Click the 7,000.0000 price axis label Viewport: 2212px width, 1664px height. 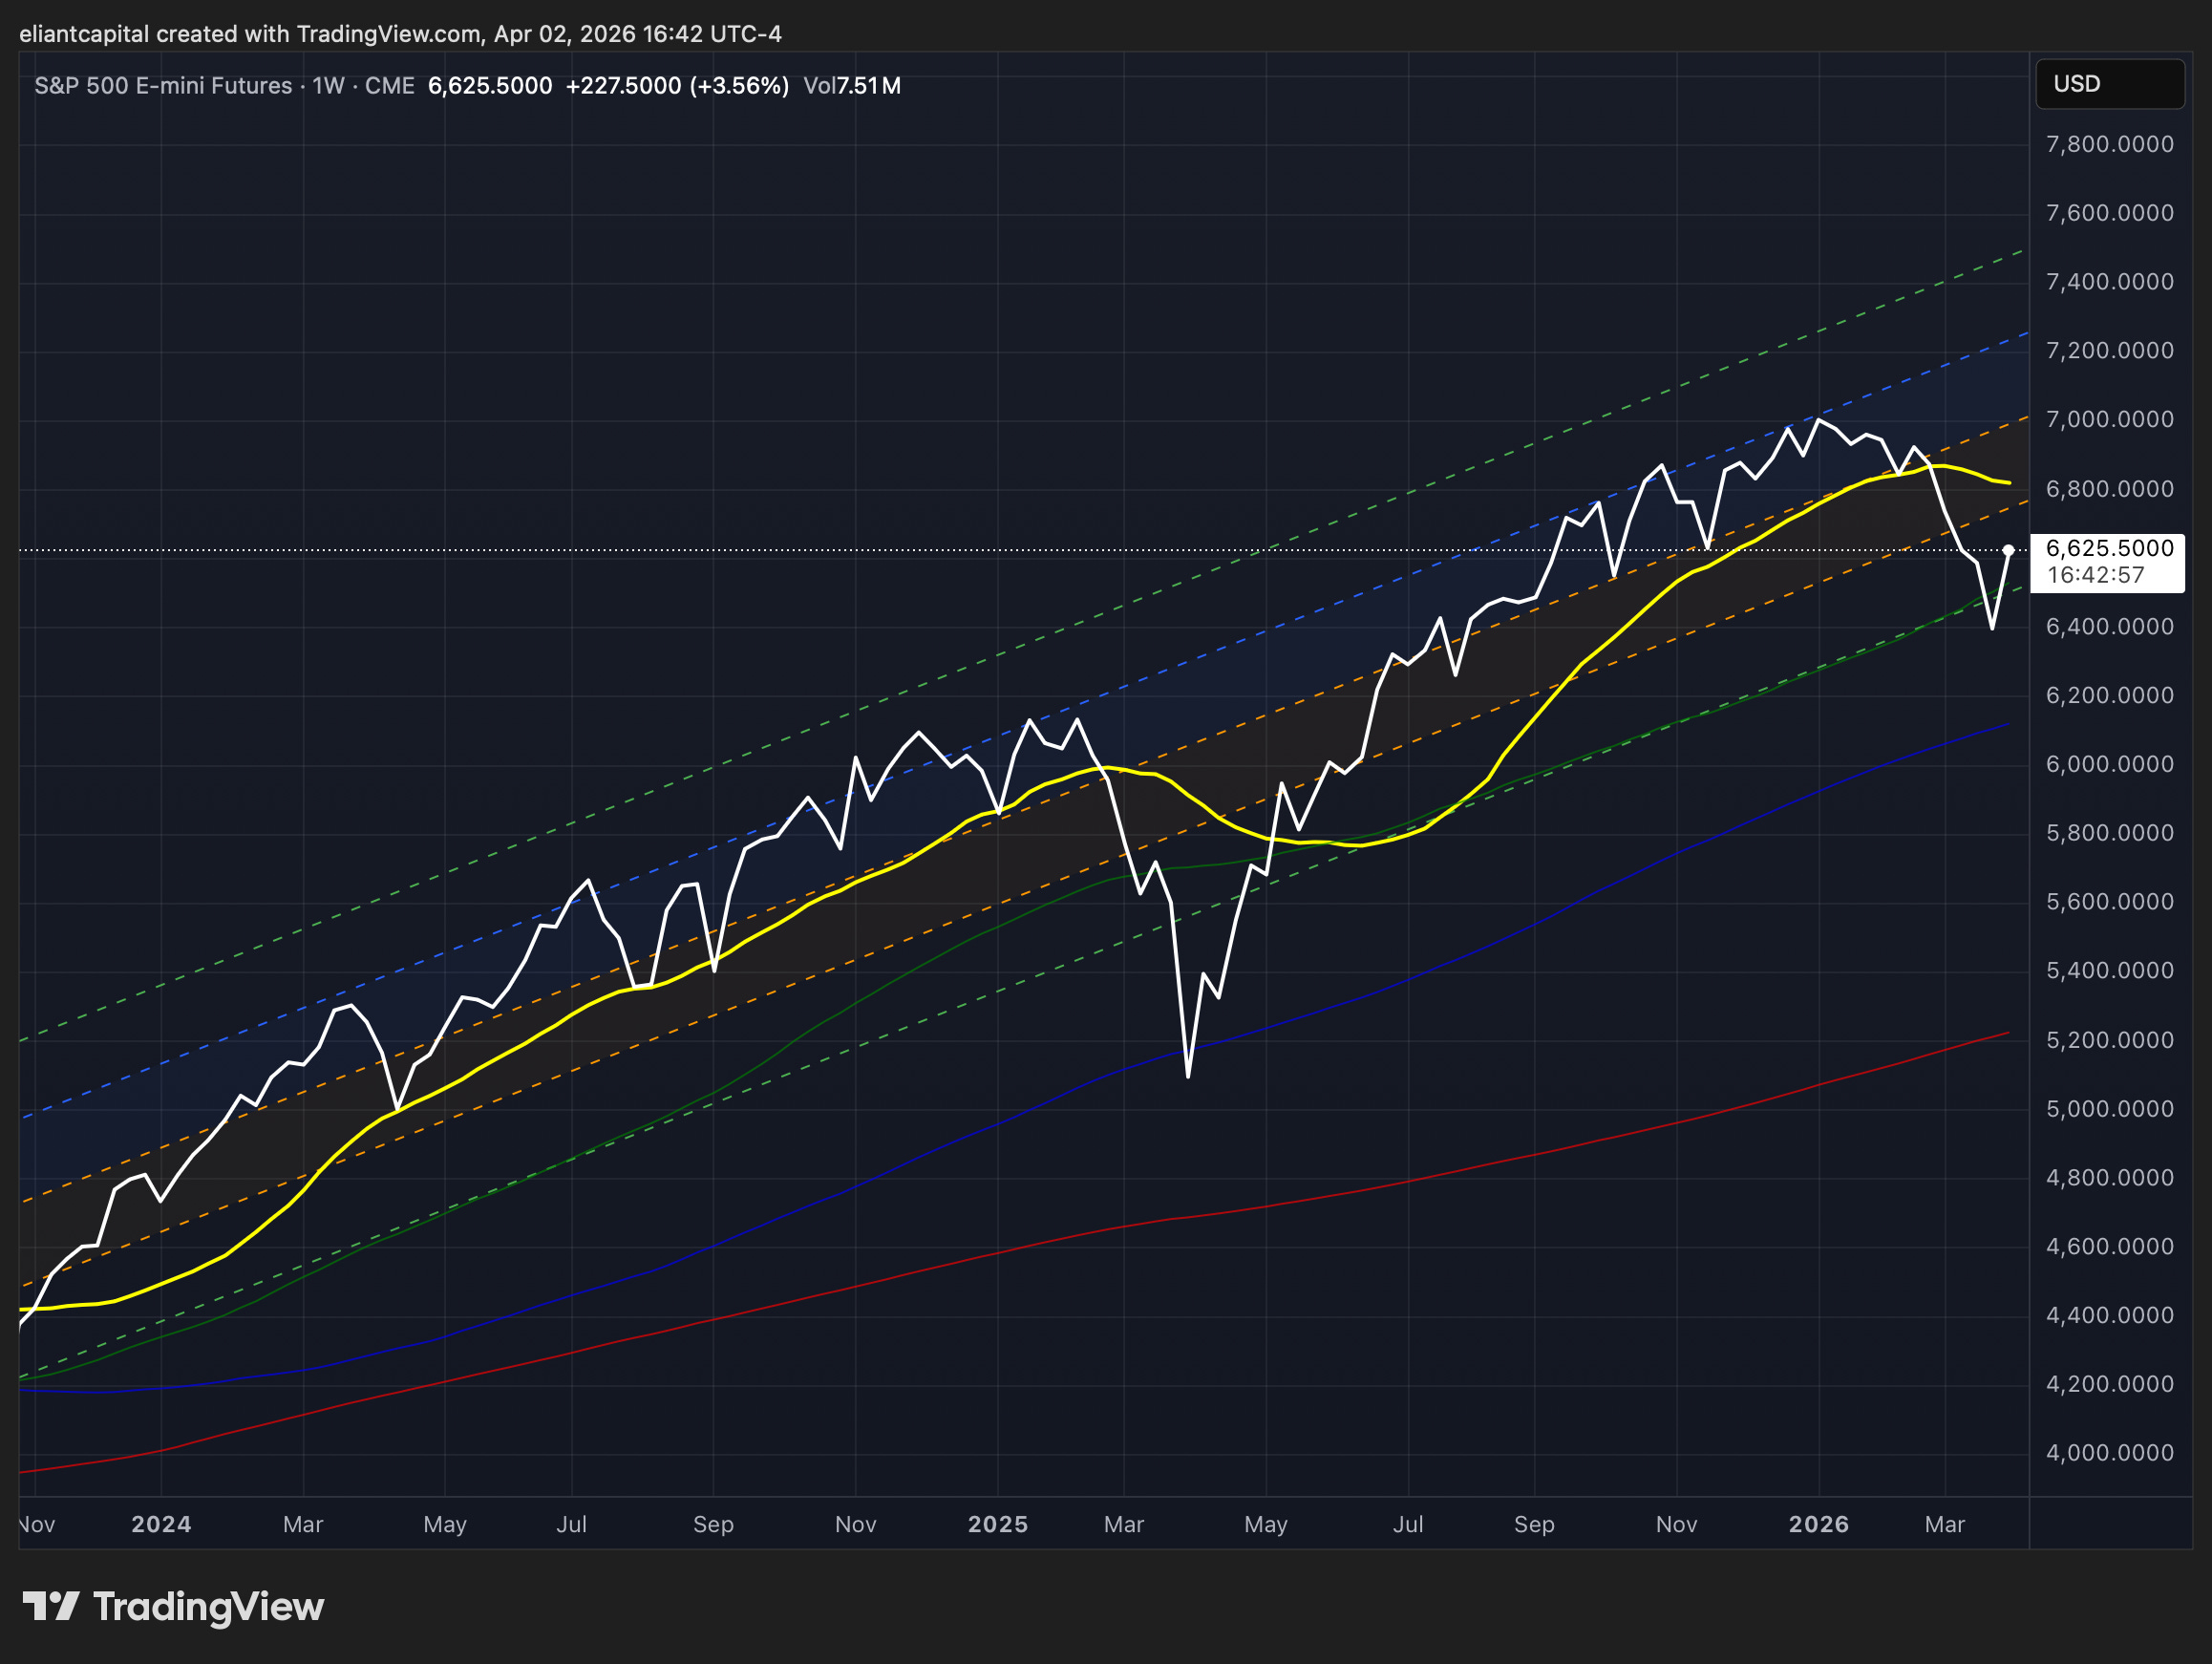coord(2109,419)
